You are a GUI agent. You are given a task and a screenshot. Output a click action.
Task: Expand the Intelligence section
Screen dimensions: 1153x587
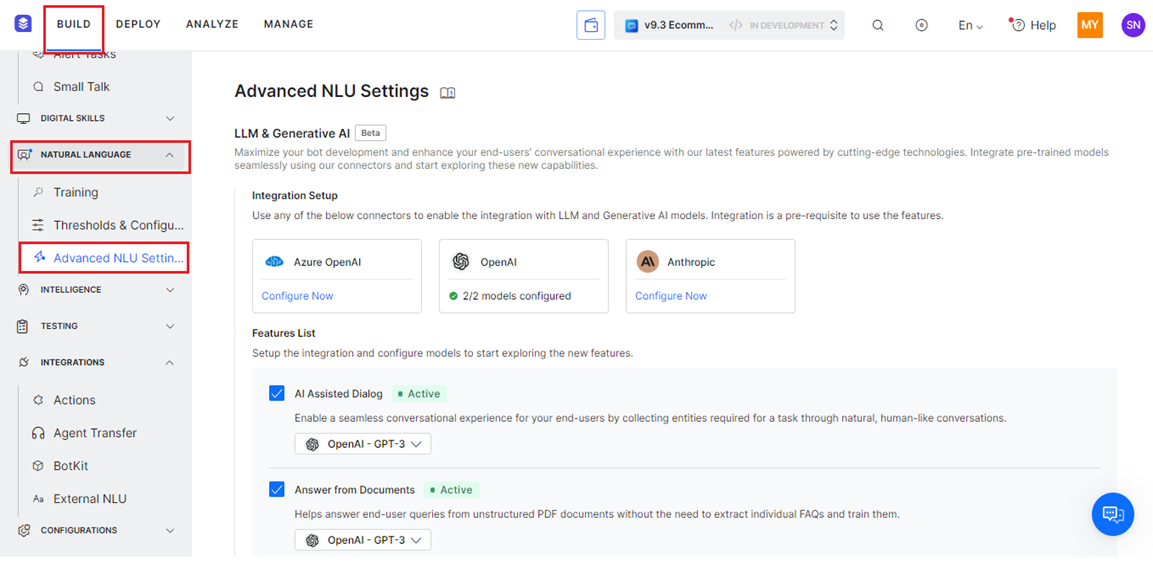click(170, 289)
